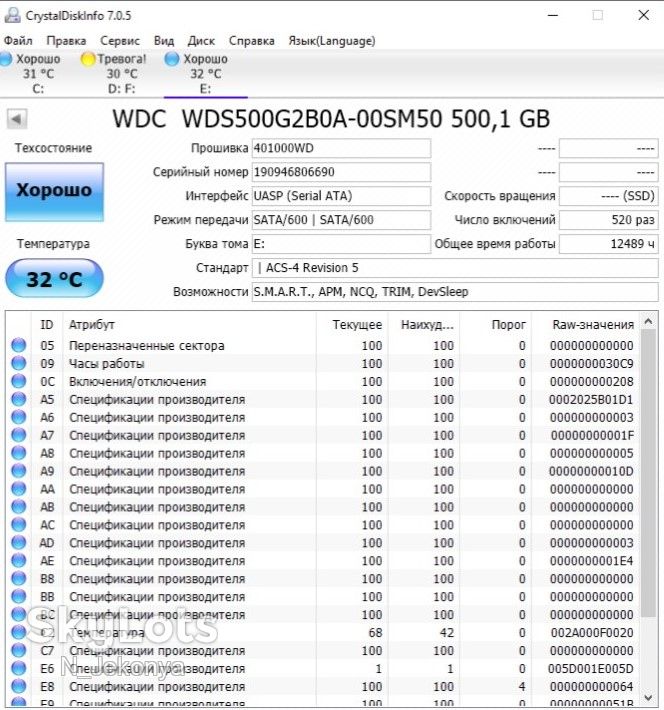
Task: Open the Сервис menu
Action: 120,41
